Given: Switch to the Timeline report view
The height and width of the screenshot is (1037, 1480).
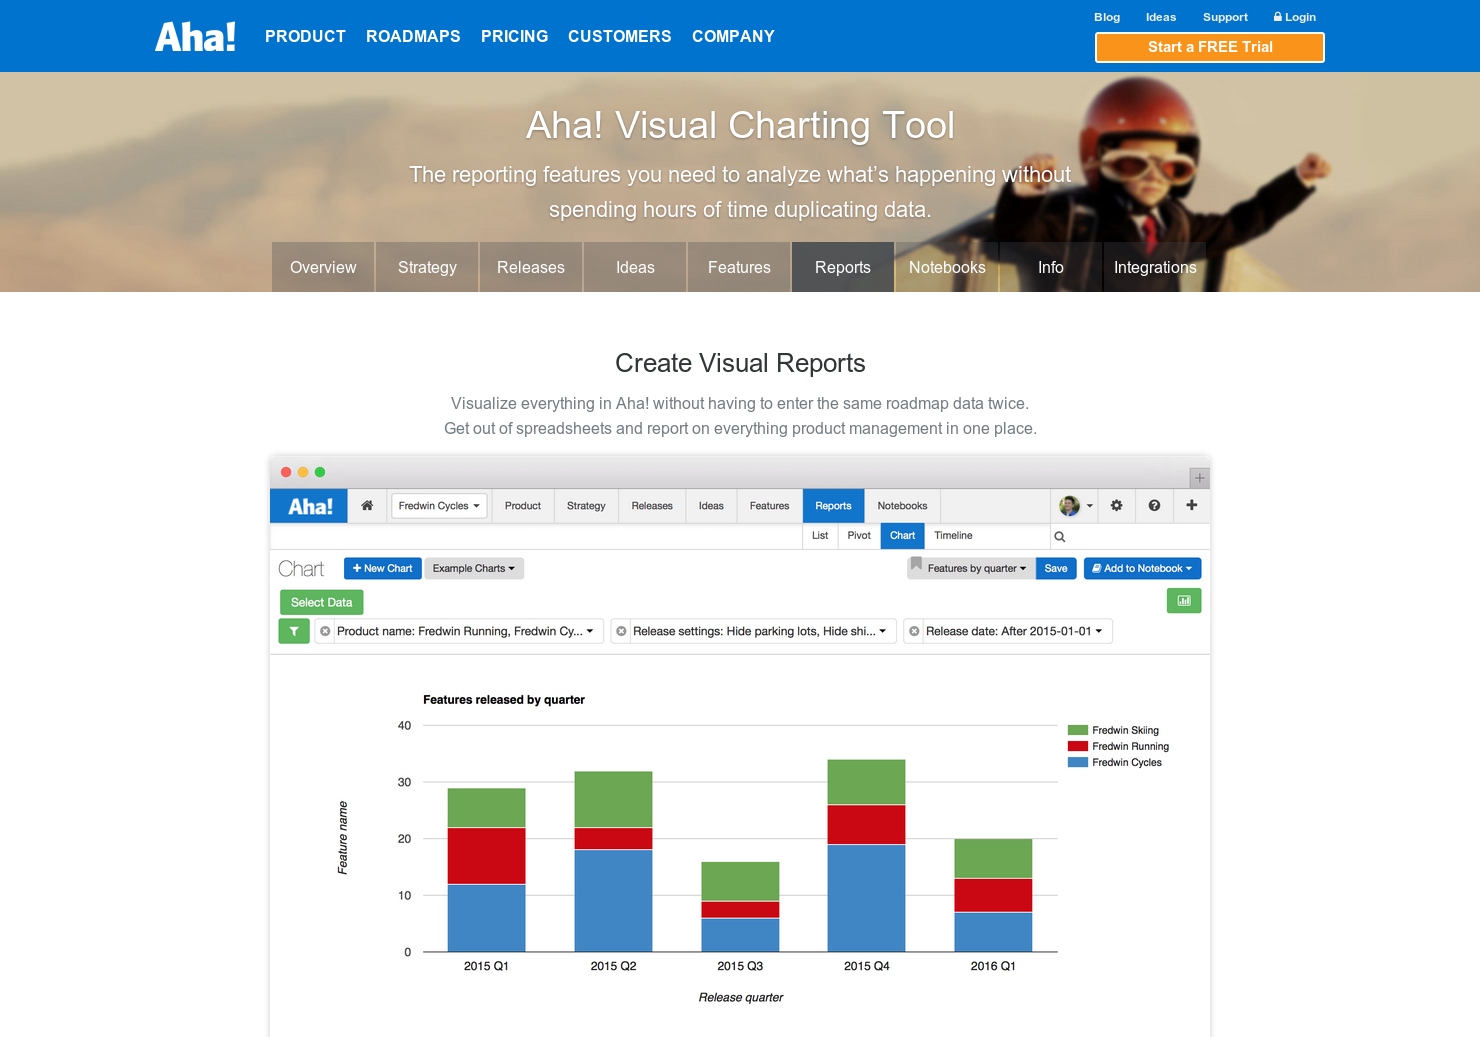Looking at the screenshot, I should [953, 536].
